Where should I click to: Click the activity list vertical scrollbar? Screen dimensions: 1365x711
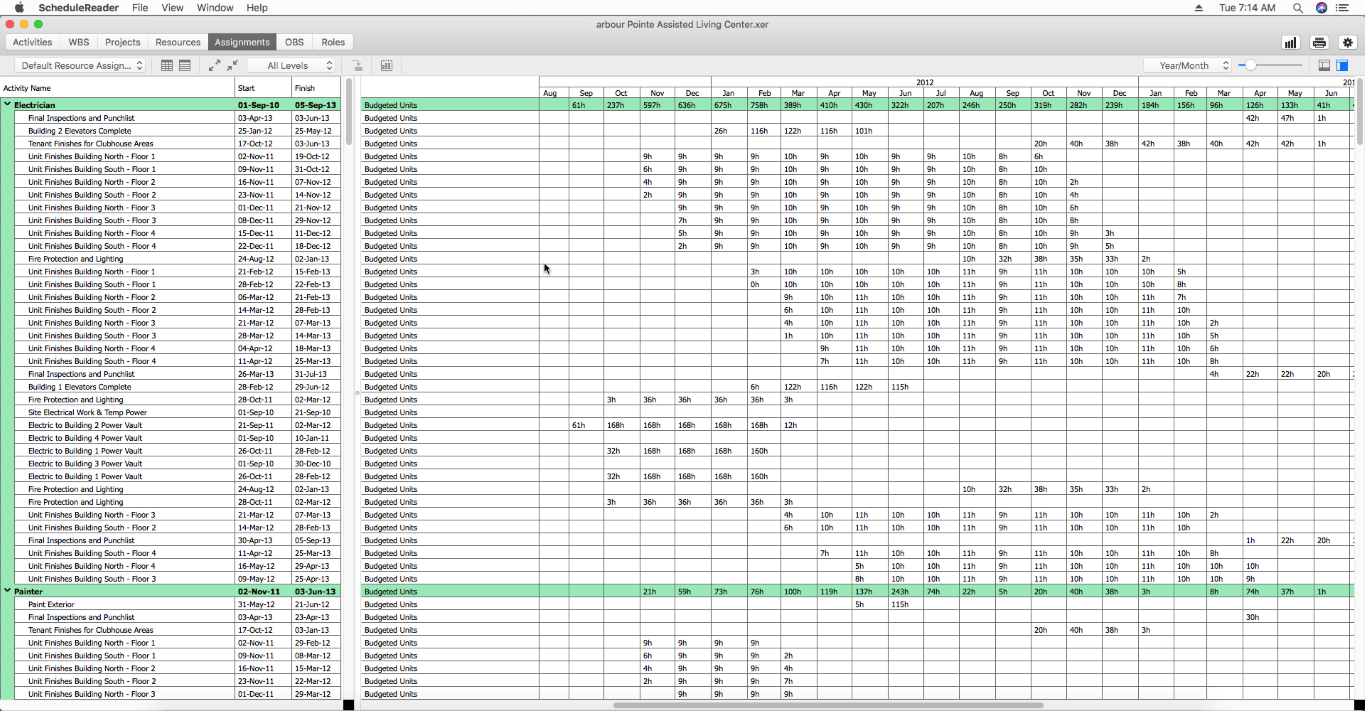[x=349, y=113]
